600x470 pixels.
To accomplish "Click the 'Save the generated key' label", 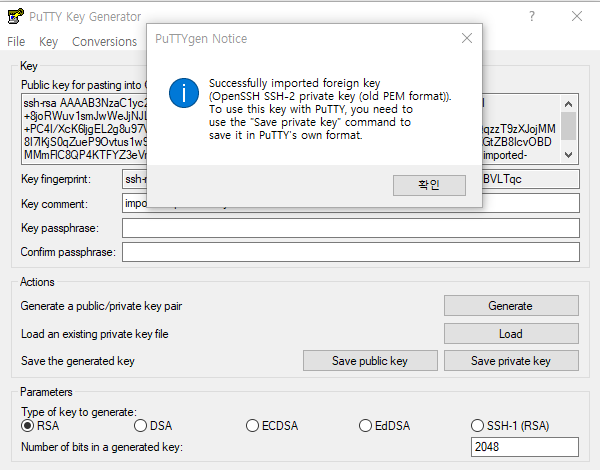I will click(78, 361).
